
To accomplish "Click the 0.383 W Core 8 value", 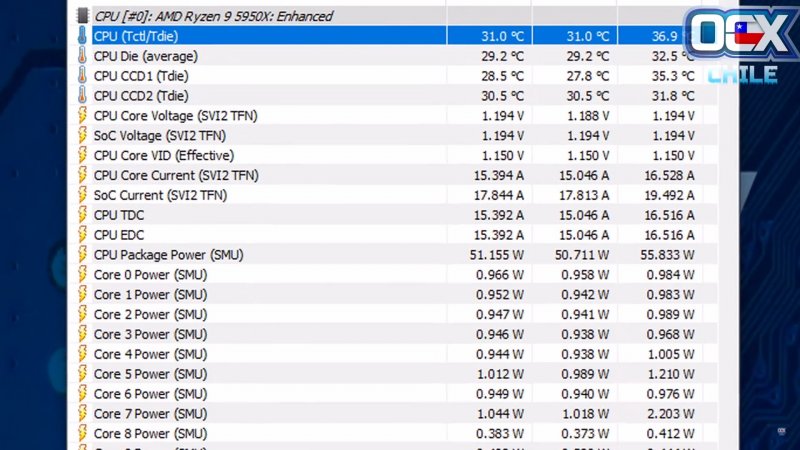I will click(499, 434).
